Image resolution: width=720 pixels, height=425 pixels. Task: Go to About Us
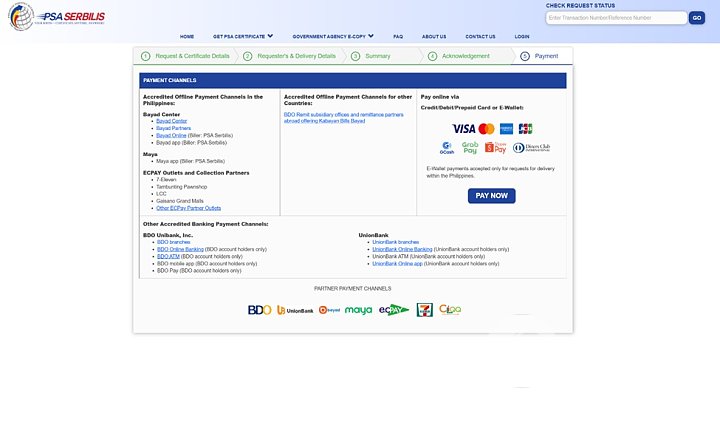click(x=434, y=36)
